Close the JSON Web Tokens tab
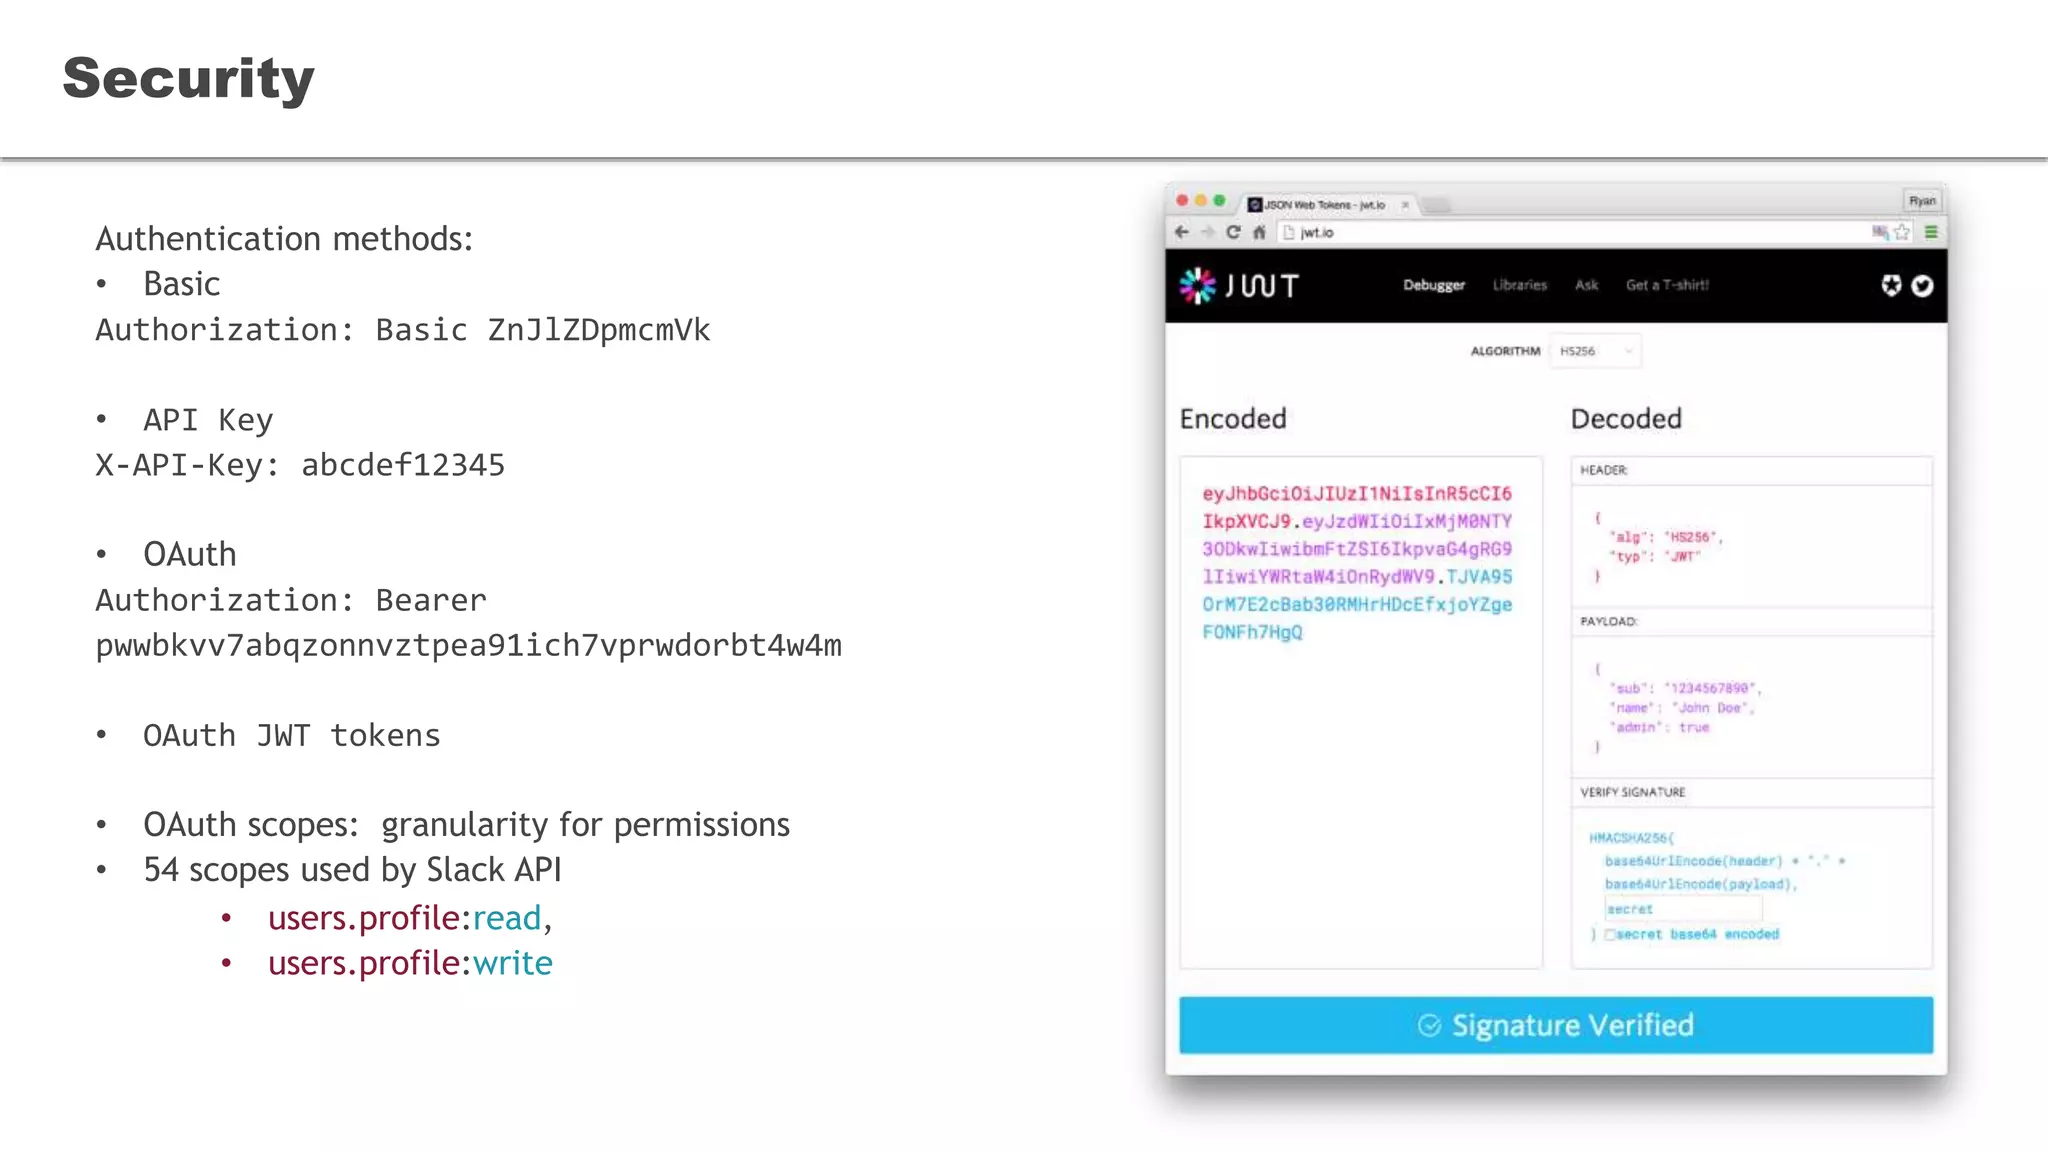 pyautogui.click(x=1405, y=205)
